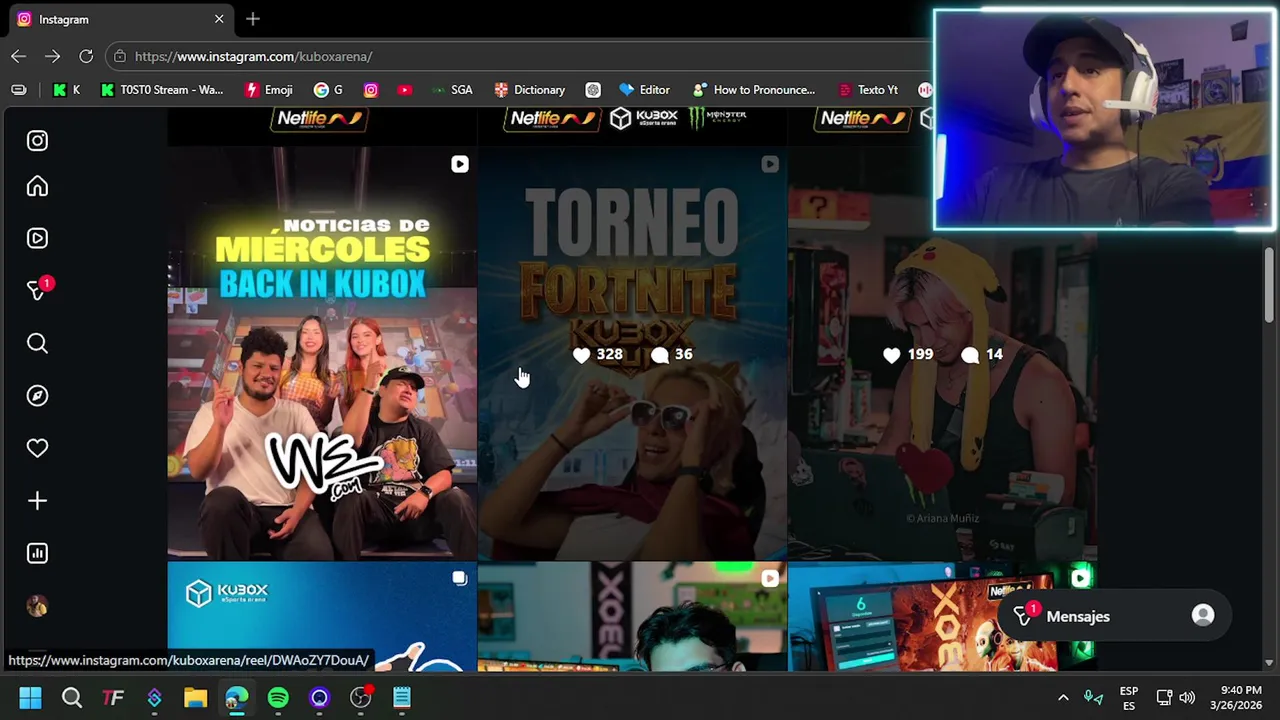Open volume control in system tray
This screenshot has height=720, width=1280.
point(1187,697)
